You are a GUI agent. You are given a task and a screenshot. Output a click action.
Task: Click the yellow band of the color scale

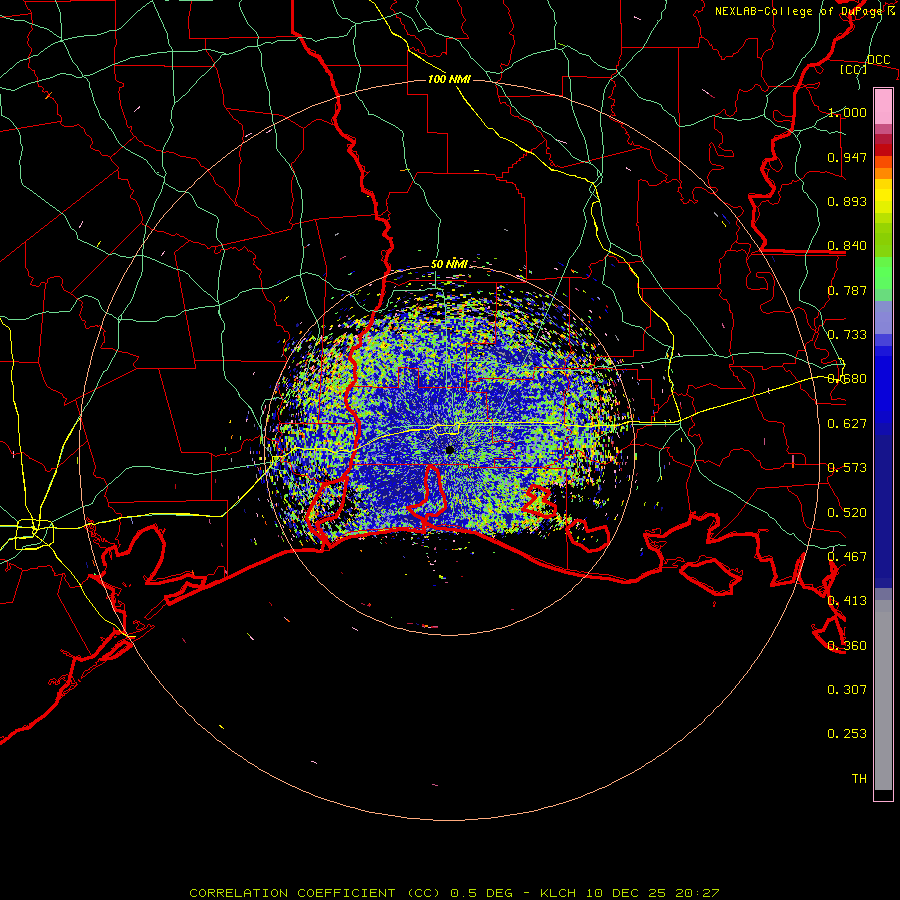(883, 197)
